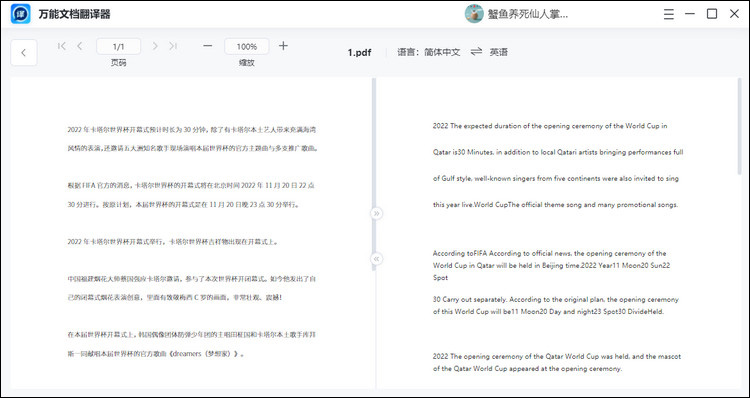This screenshot has height=398, width=750.
Task: Click the page number field 1/1
Action: pyautogui.click(x=119, y=46)
